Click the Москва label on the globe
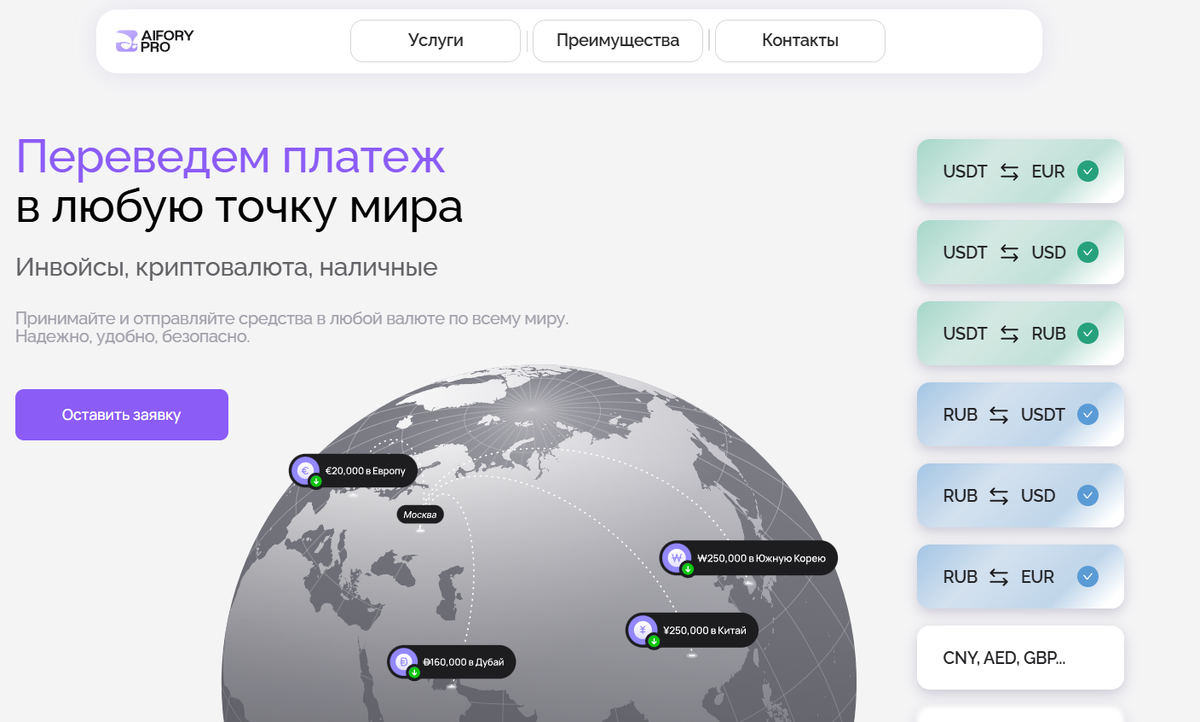Screen dimensions: 1200x722 (422, 514)
